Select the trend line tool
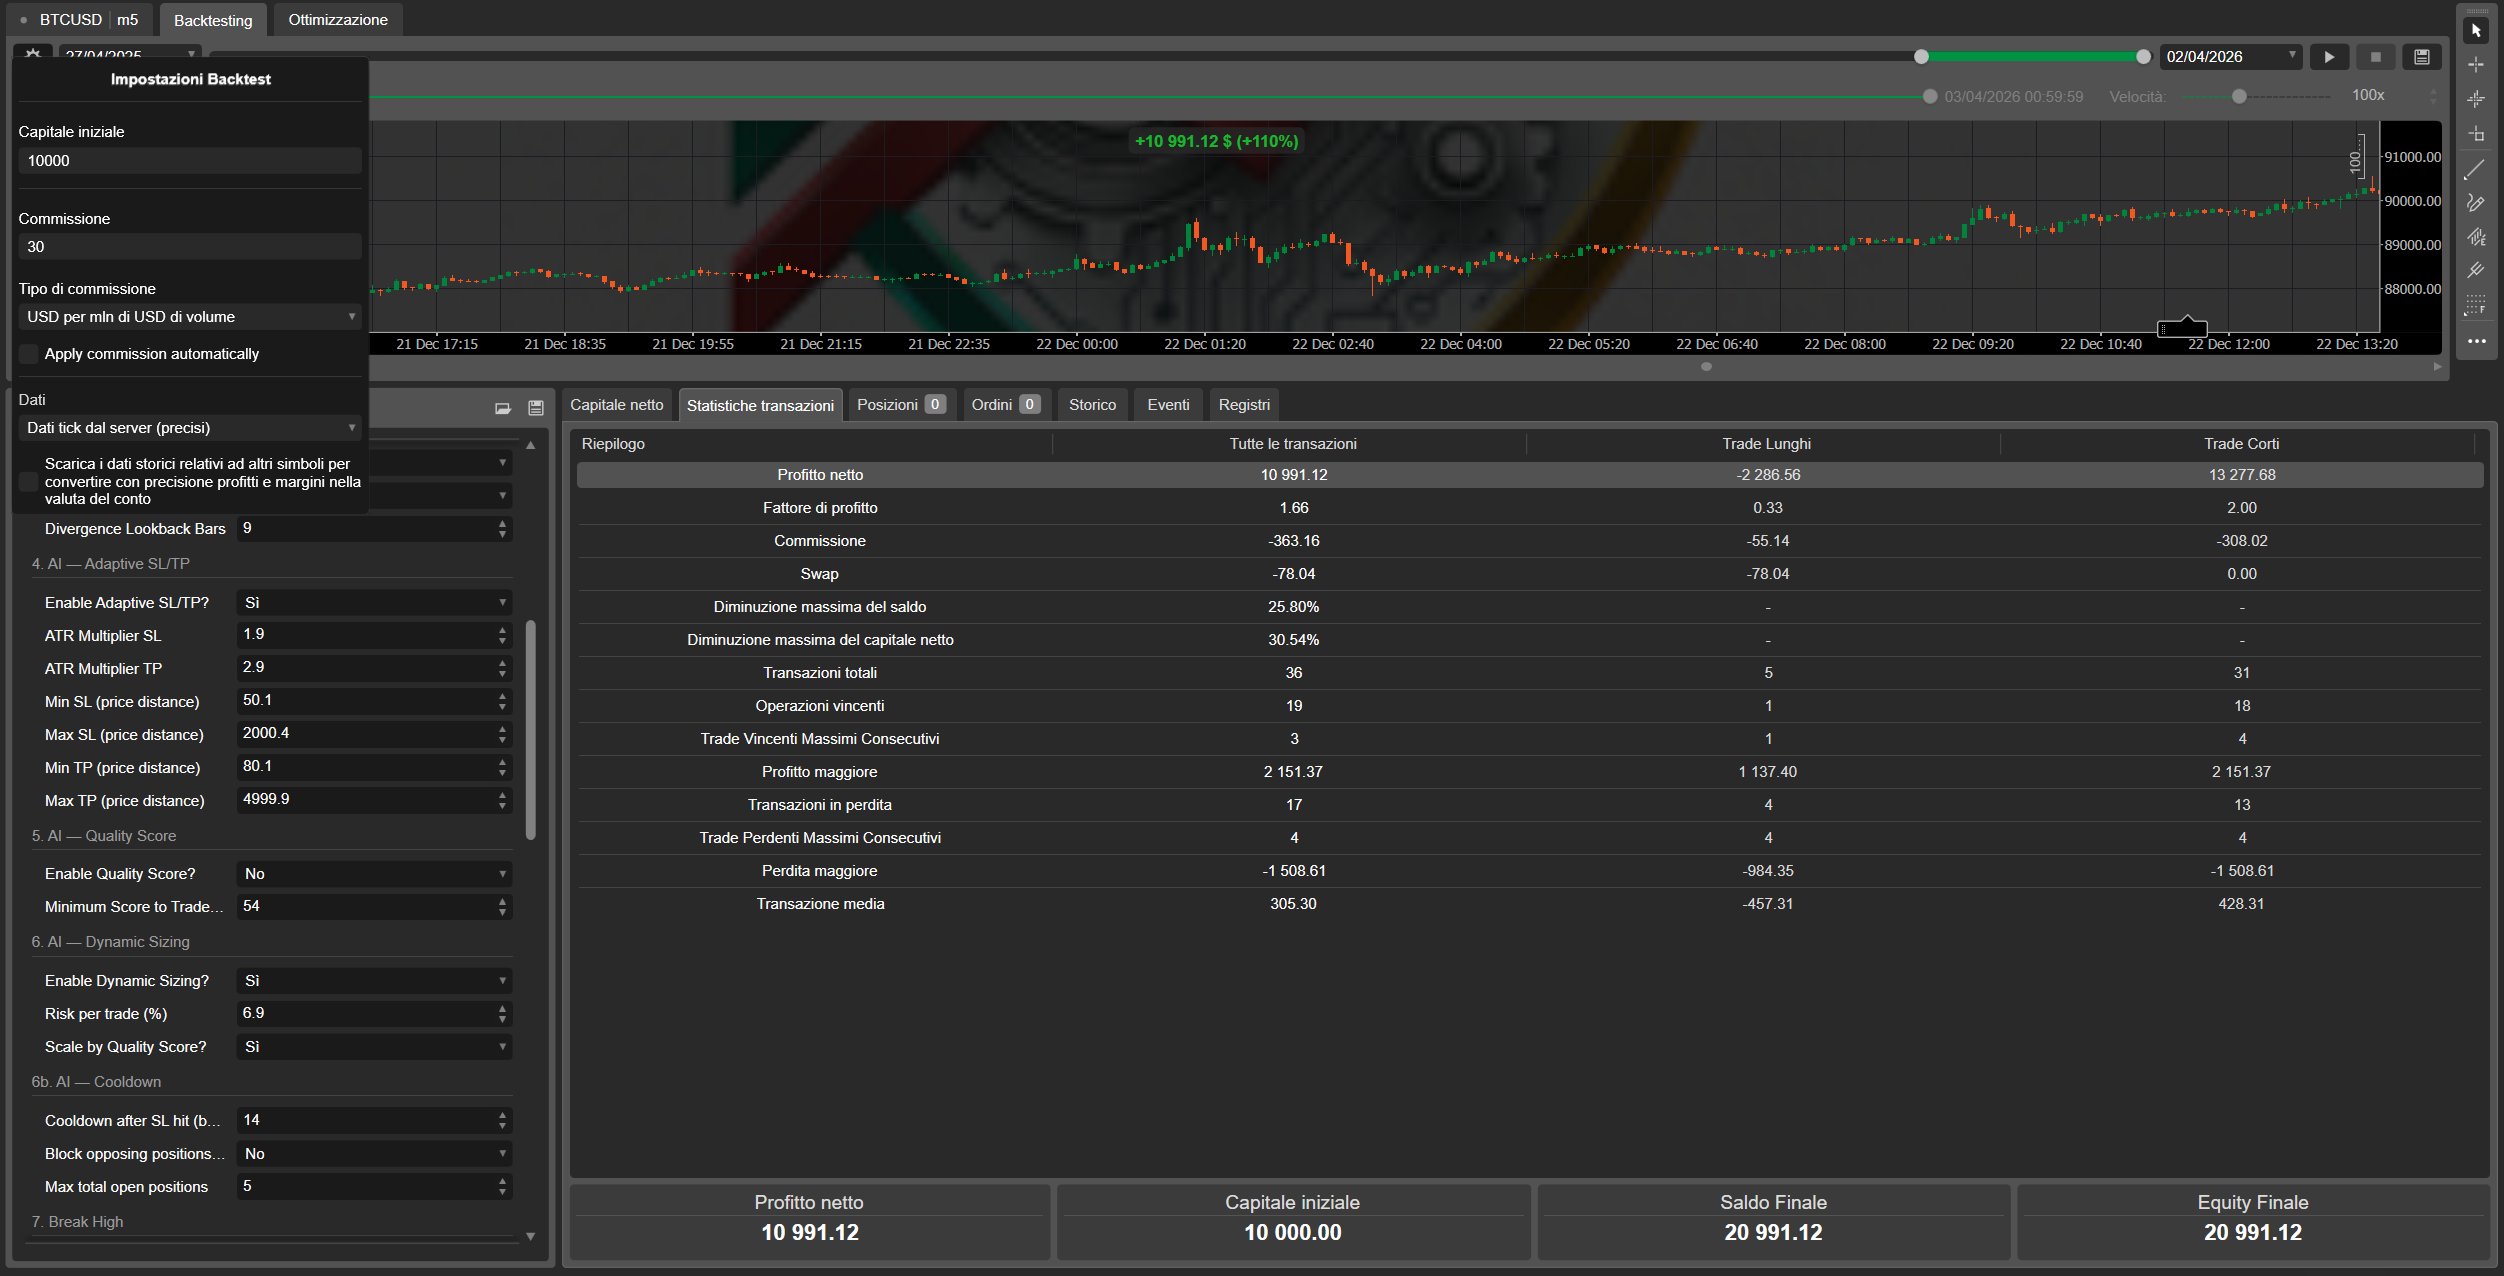Screen dimensions: 2504x1276 (2476, 169)
